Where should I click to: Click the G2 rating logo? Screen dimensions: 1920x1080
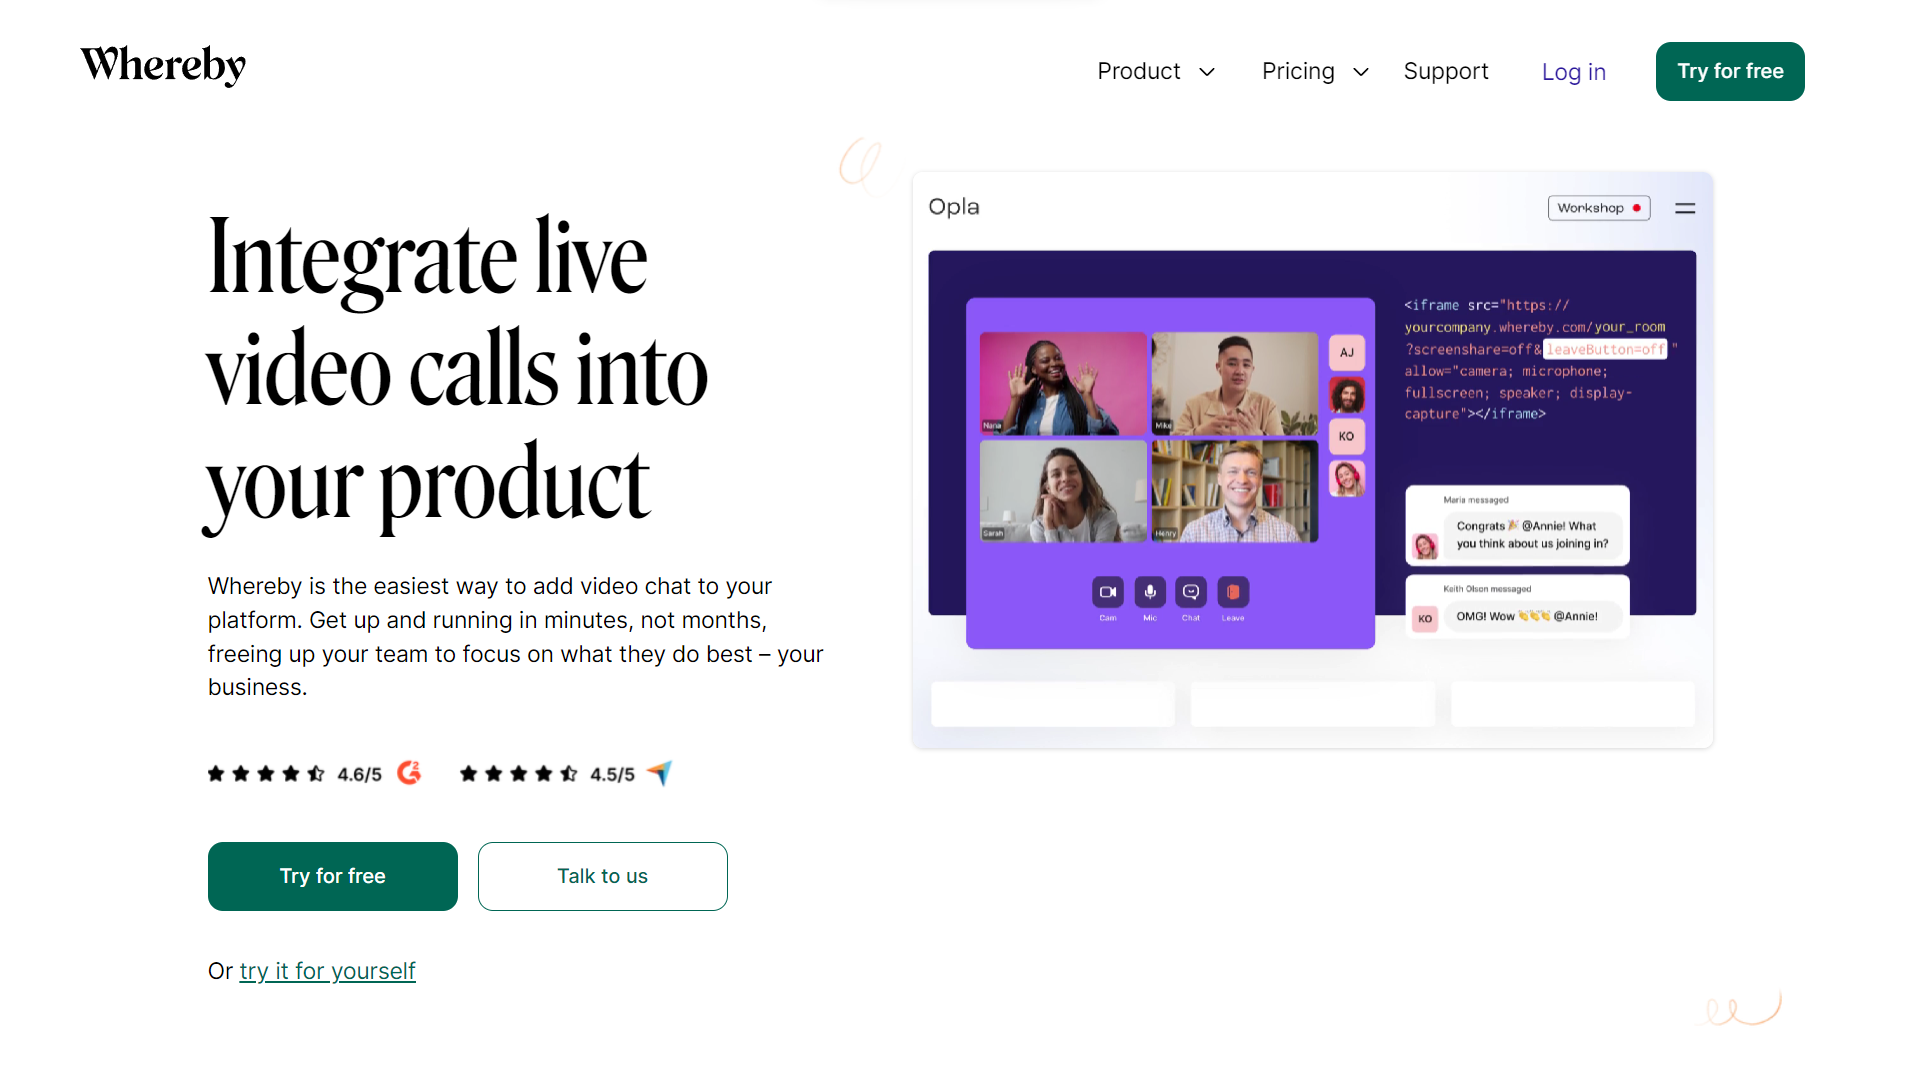pyautogui.click(x=409, y=773)
